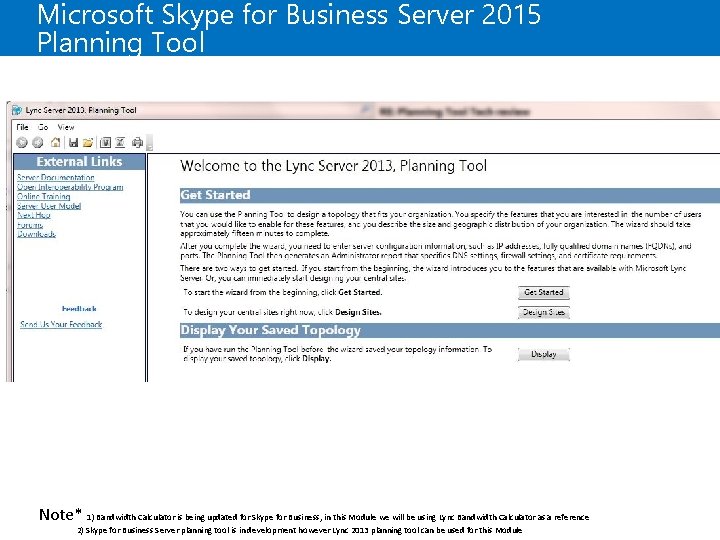This screenshot has width=720, height=540.
Task: Click the Visio export toolbar icon
Action: 105,143
